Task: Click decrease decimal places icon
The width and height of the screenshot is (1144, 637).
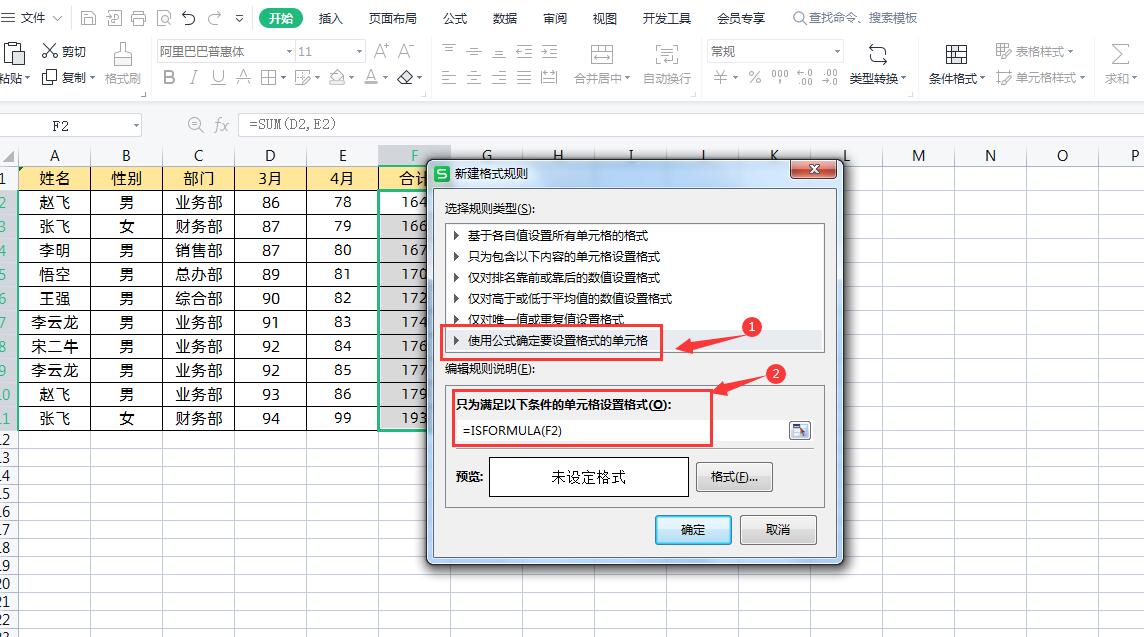Action: point(830,77)
